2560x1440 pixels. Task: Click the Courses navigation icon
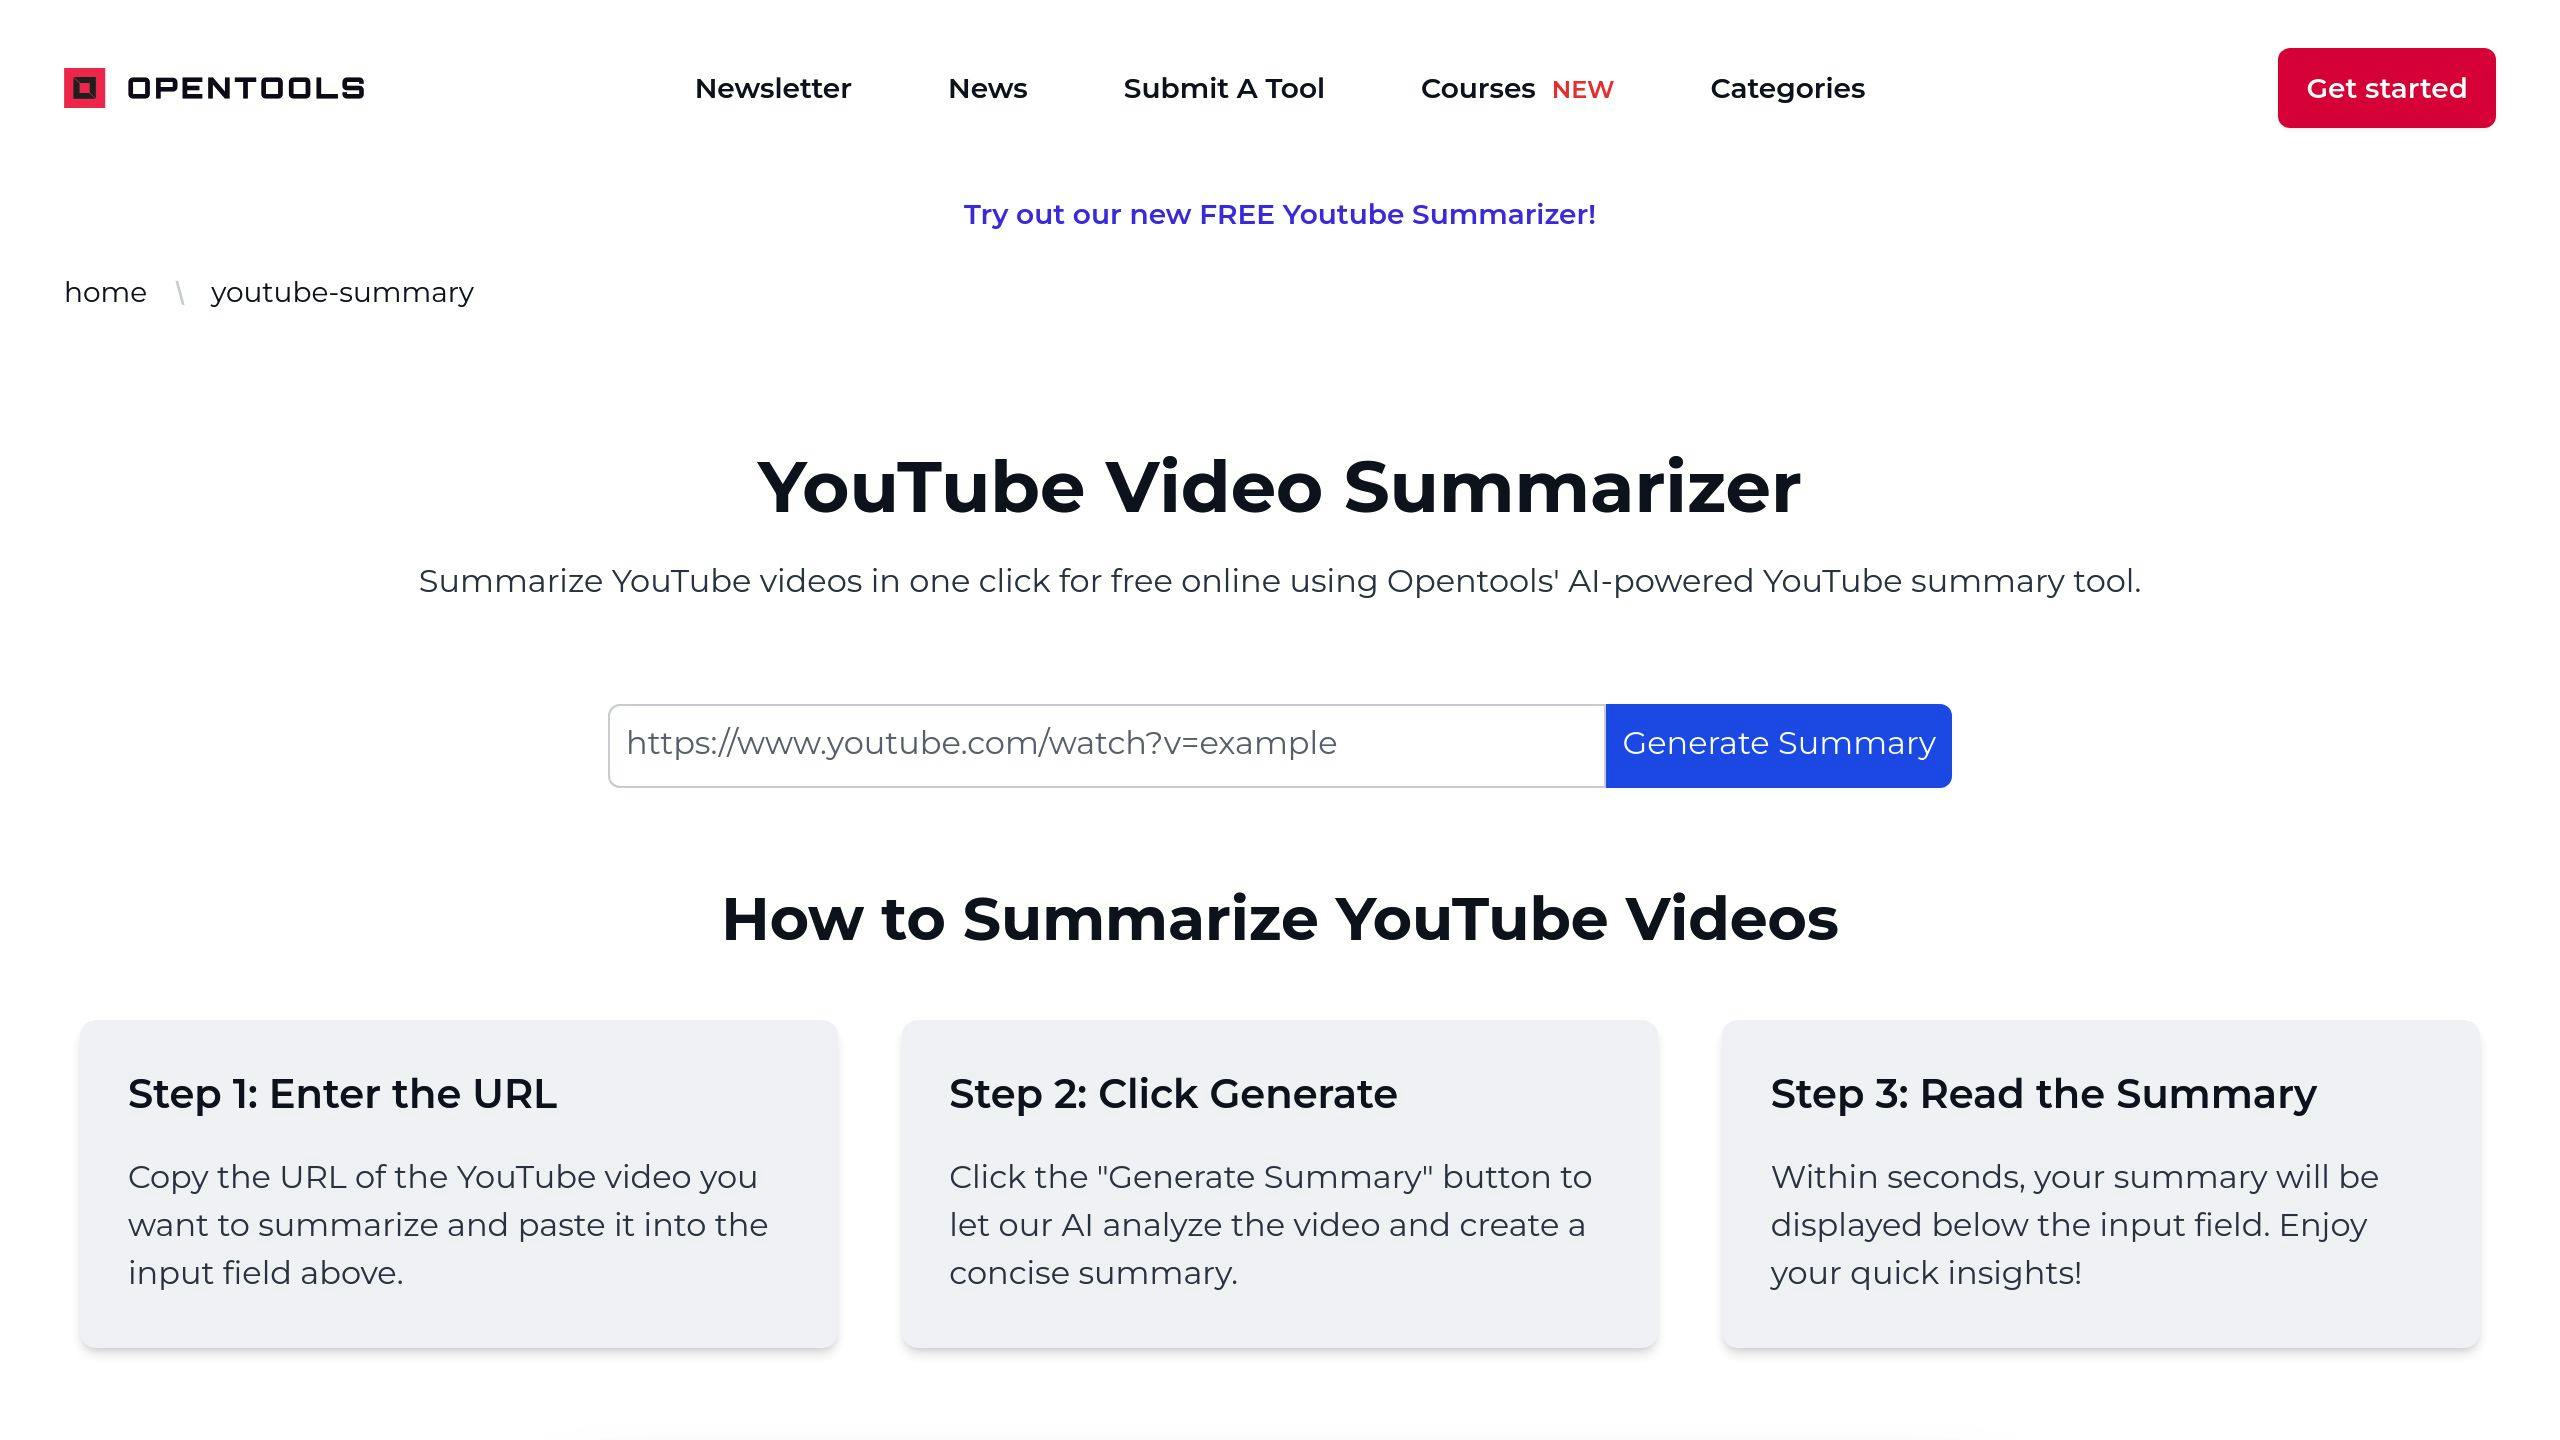[1477, 88]
